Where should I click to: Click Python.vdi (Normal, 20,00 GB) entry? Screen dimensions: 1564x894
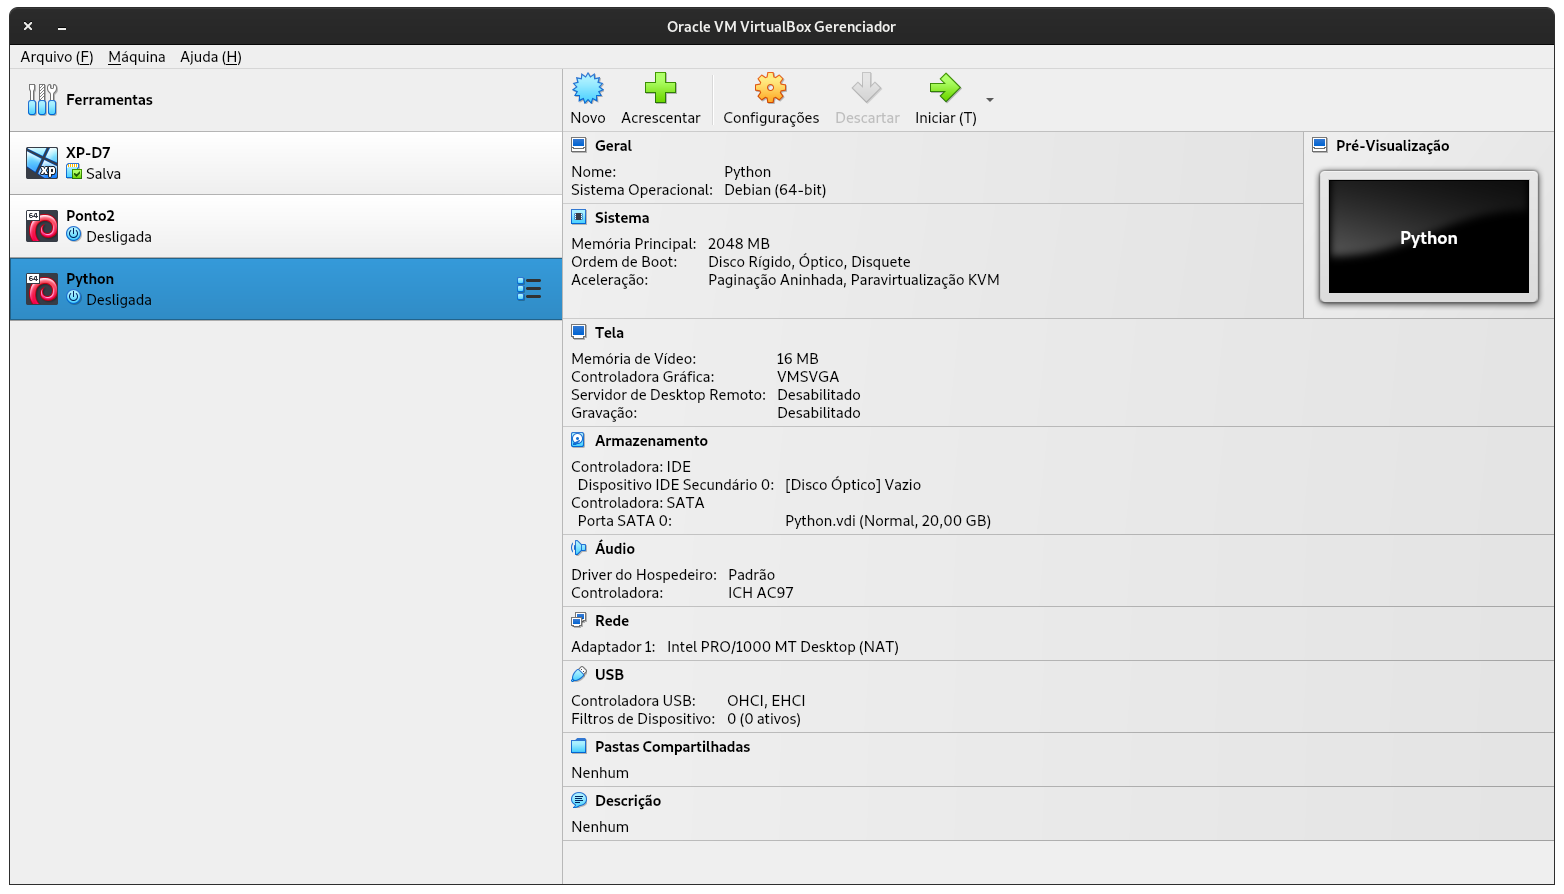click(x=888, y=521)
